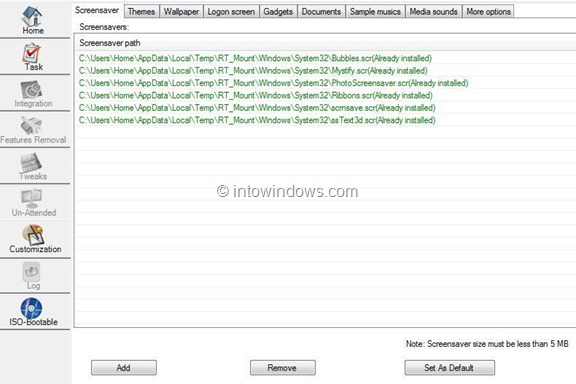Click the Screensaver path column header
Viewport: 576px width, 384px height.
coord(325,43)
